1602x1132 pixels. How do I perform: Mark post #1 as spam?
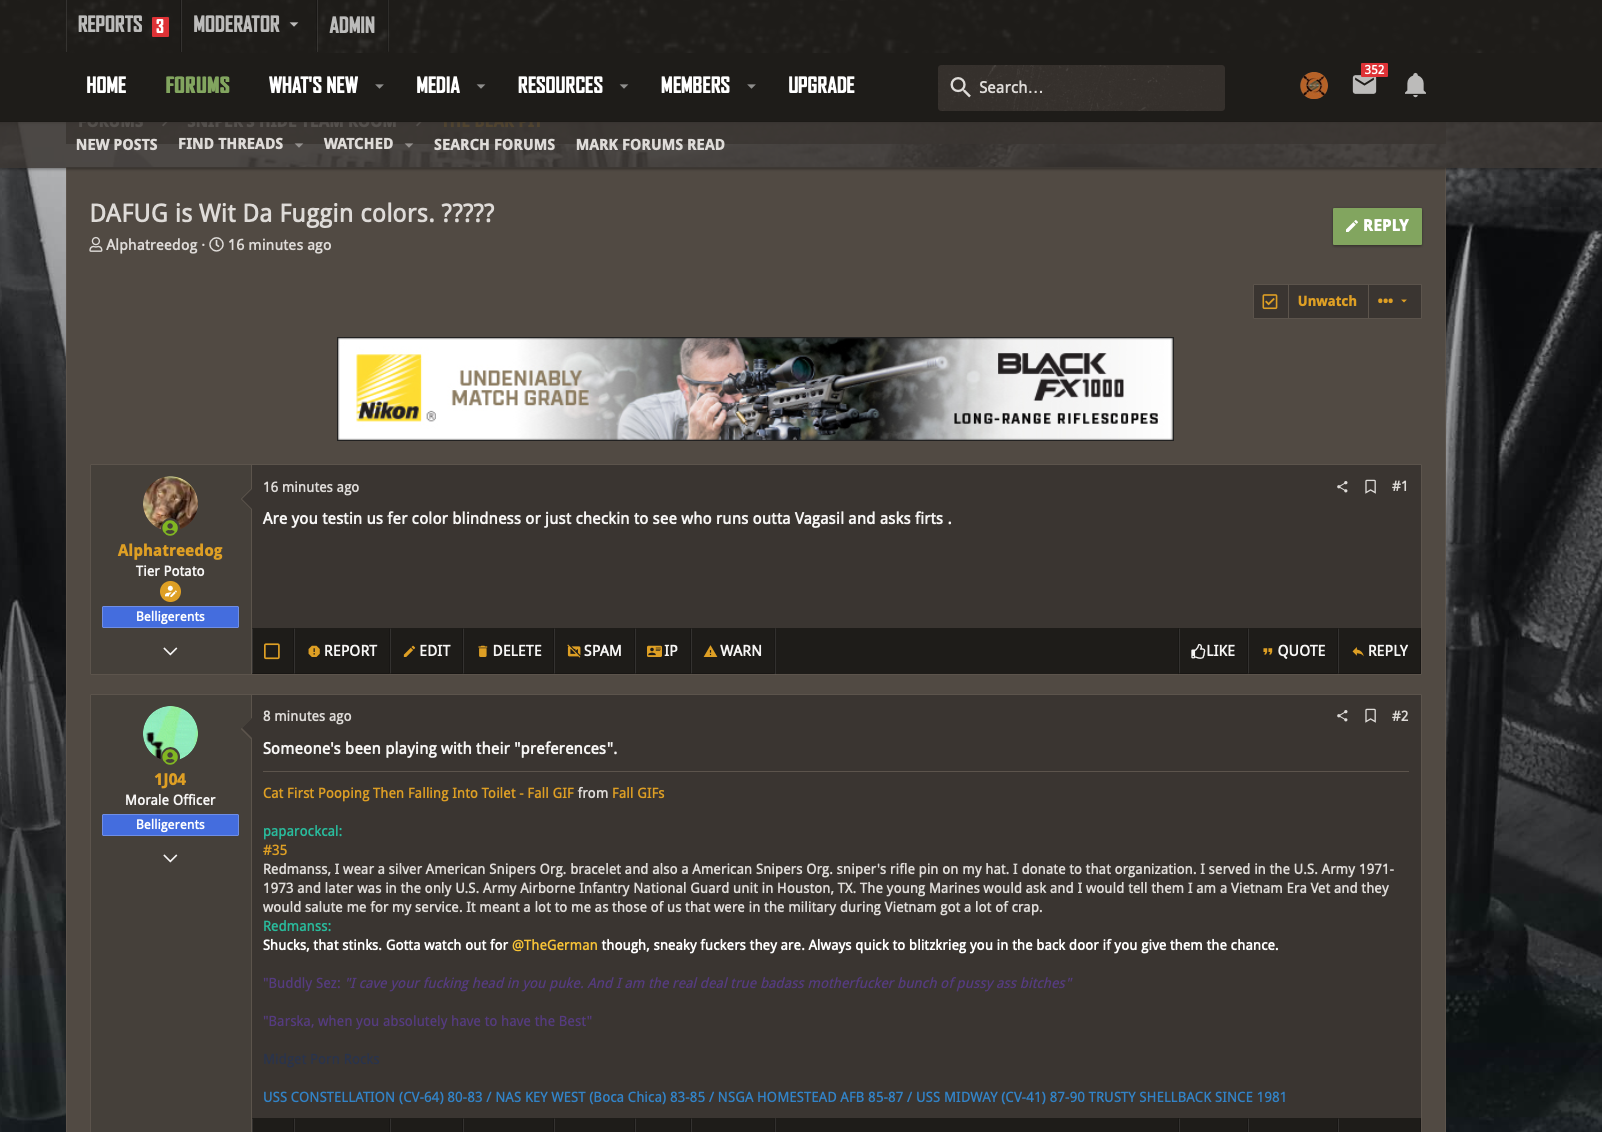pyautogui.click(x=595, y=651)
